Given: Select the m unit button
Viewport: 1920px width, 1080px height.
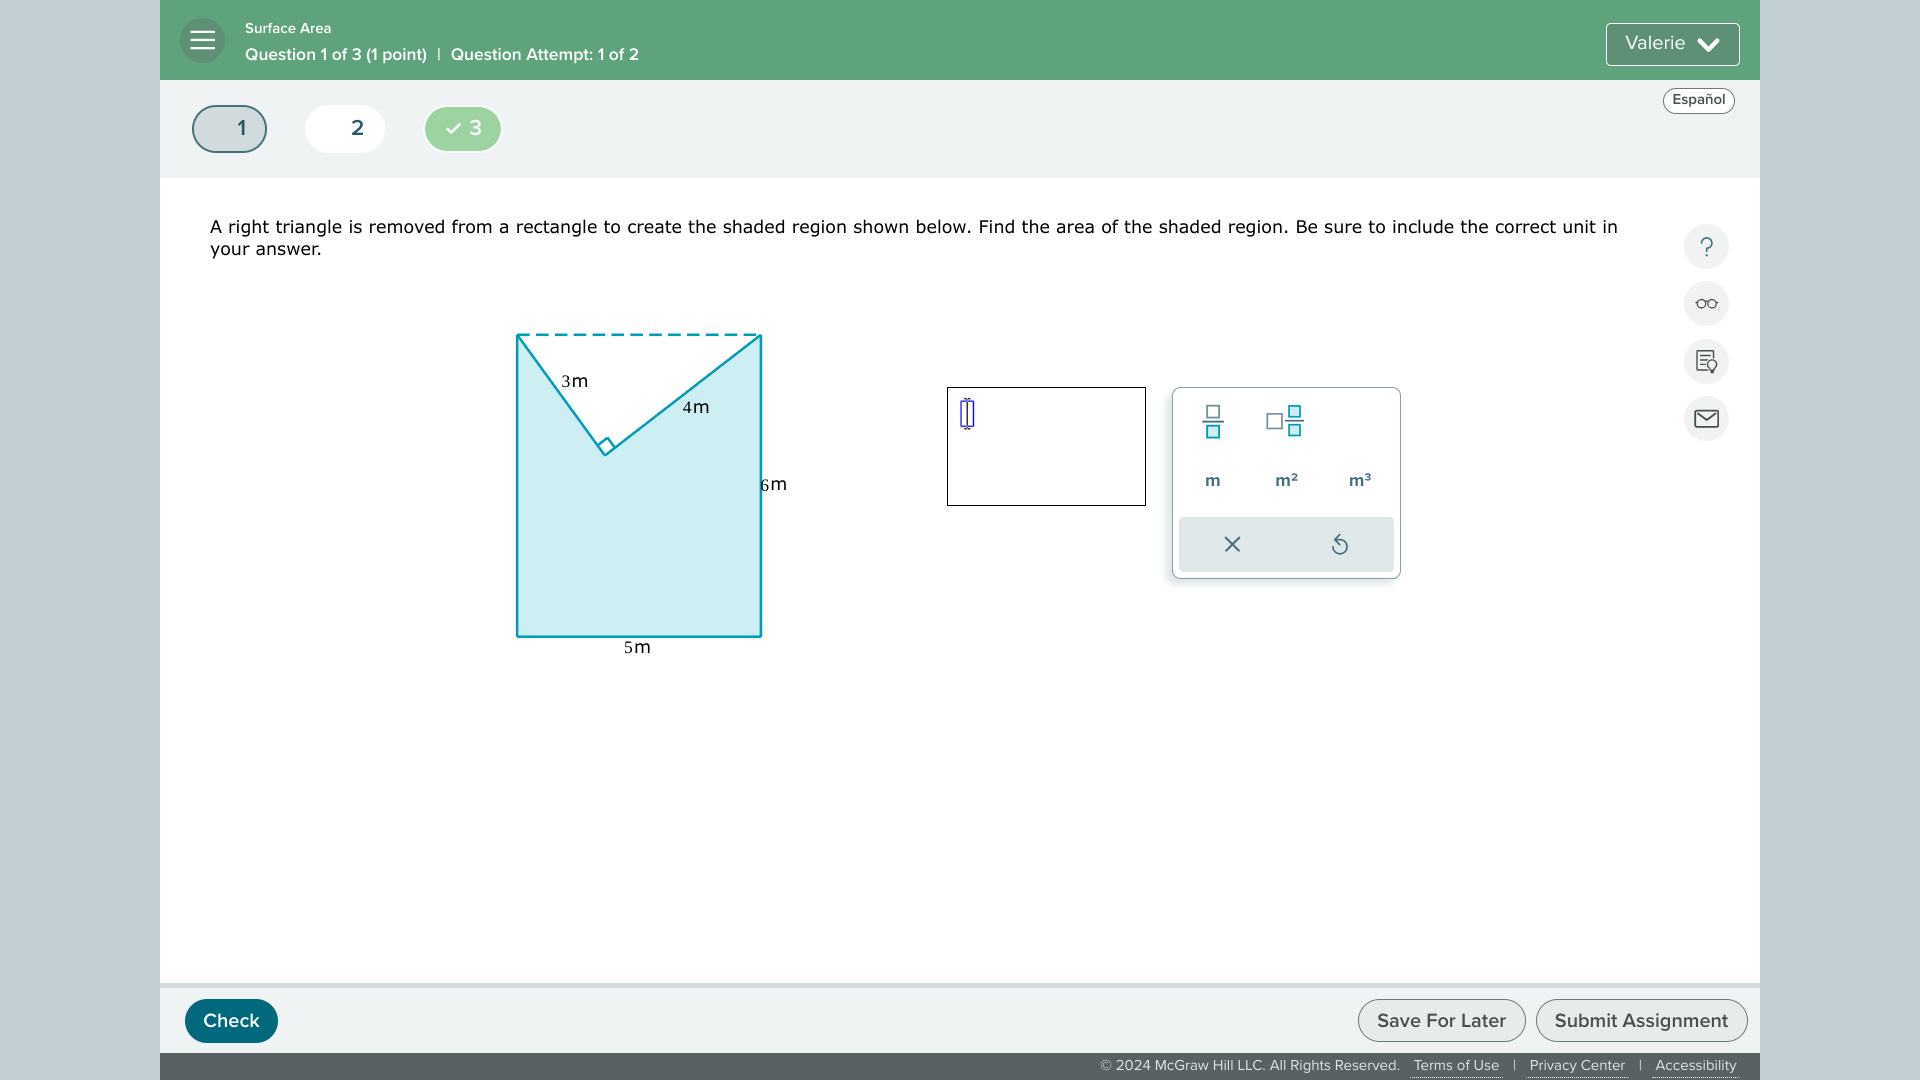Looking at the screenshot, I should (x=1213, y=481).
